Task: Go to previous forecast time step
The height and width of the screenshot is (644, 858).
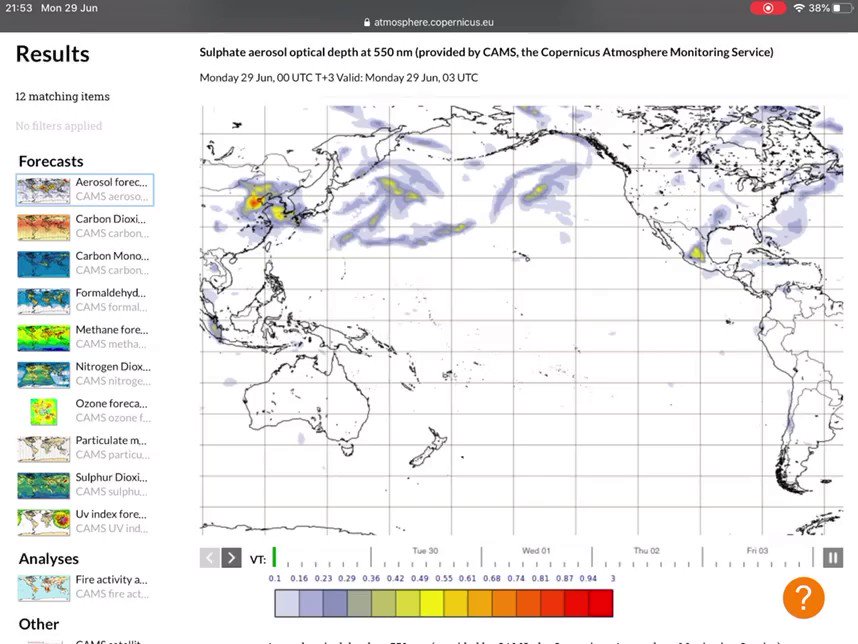Action: tap(210, 558)
